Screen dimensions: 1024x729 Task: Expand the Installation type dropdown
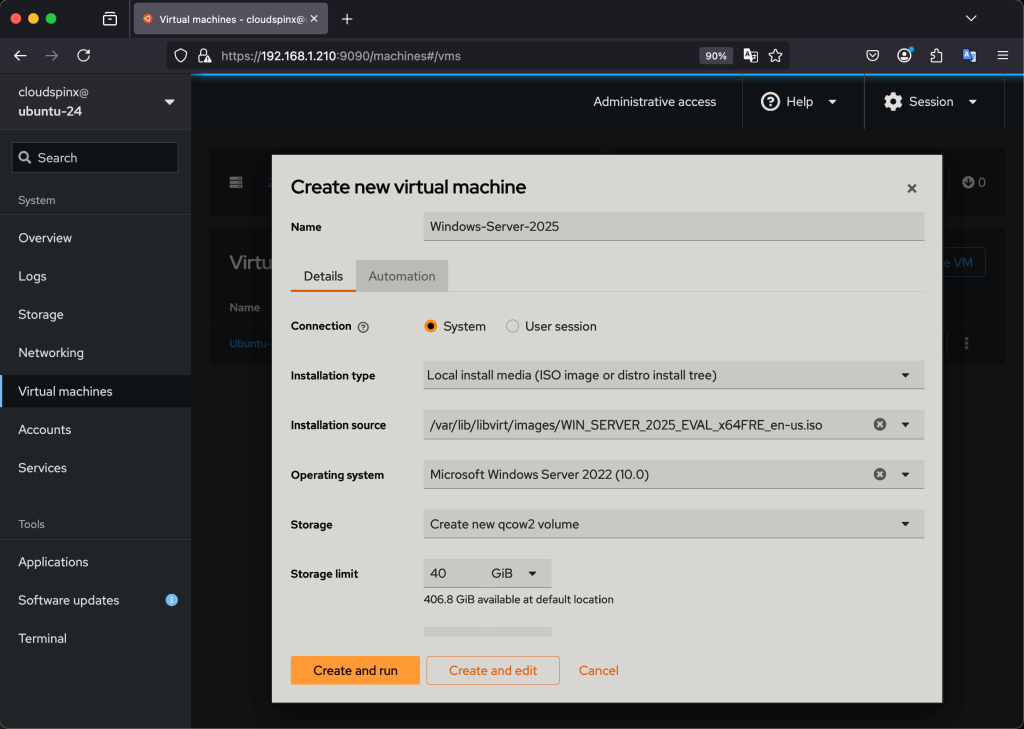click(x=674, y=376)
